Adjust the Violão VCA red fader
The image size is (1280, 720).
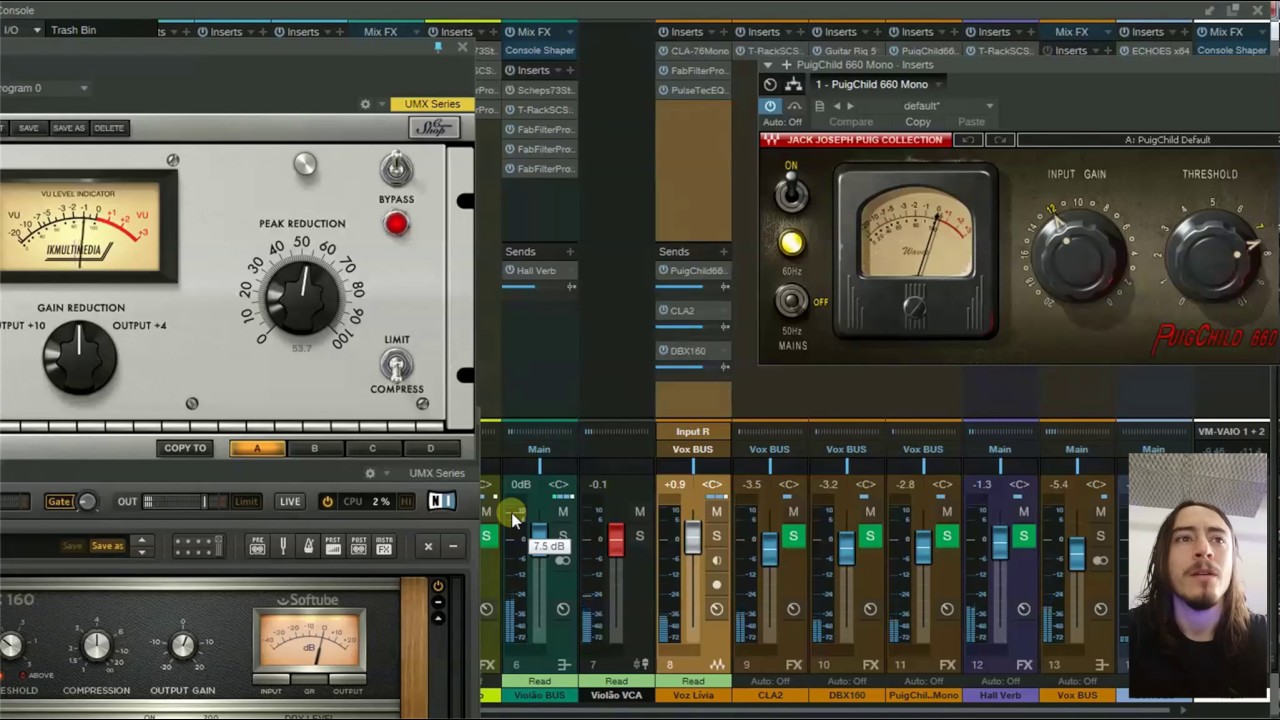(x=616, y=539)
